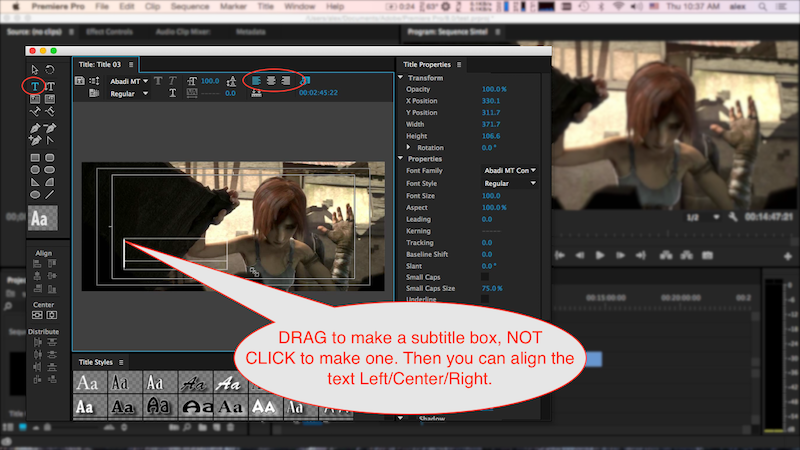Click New Title Based on Current Title icon
This screenshot has width=800, height=450.
(x=80, y=81)
